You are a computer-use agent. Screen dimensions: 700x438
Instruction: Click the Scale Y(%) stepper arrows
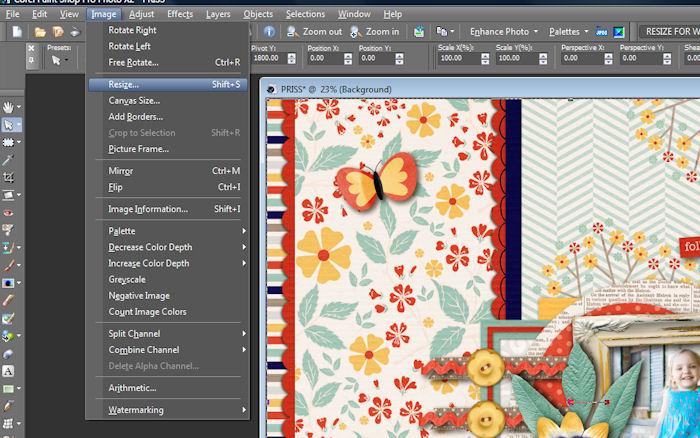pos(543,58)
